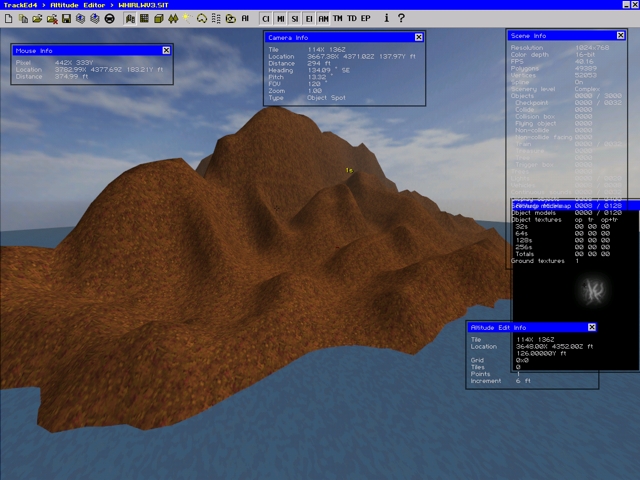Click the Pixel value 442X 333Y
Screen dimensions: 640x480
(74, 63)
